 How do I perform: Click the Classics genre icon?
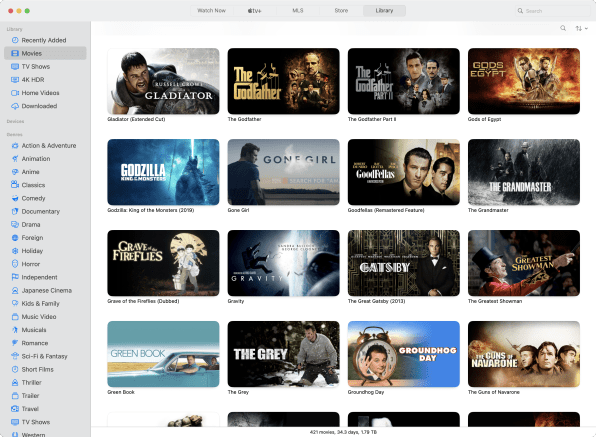pyautogui.click(x=15, y=185)
